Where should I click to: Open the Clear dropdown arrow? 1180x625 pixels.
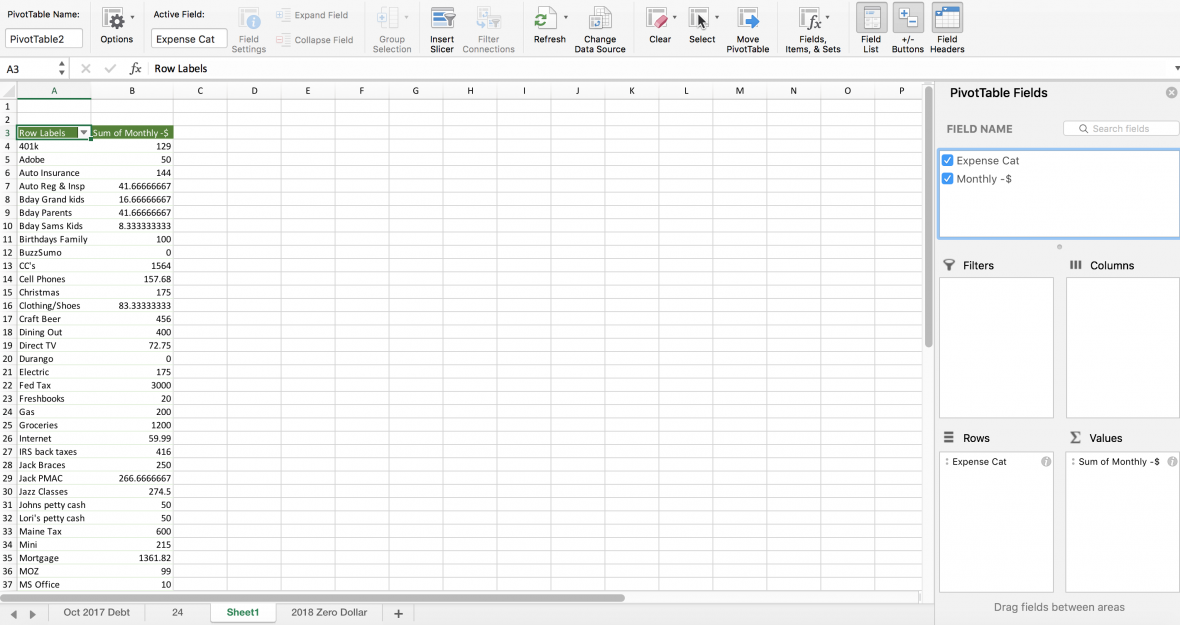coord(674,17)
